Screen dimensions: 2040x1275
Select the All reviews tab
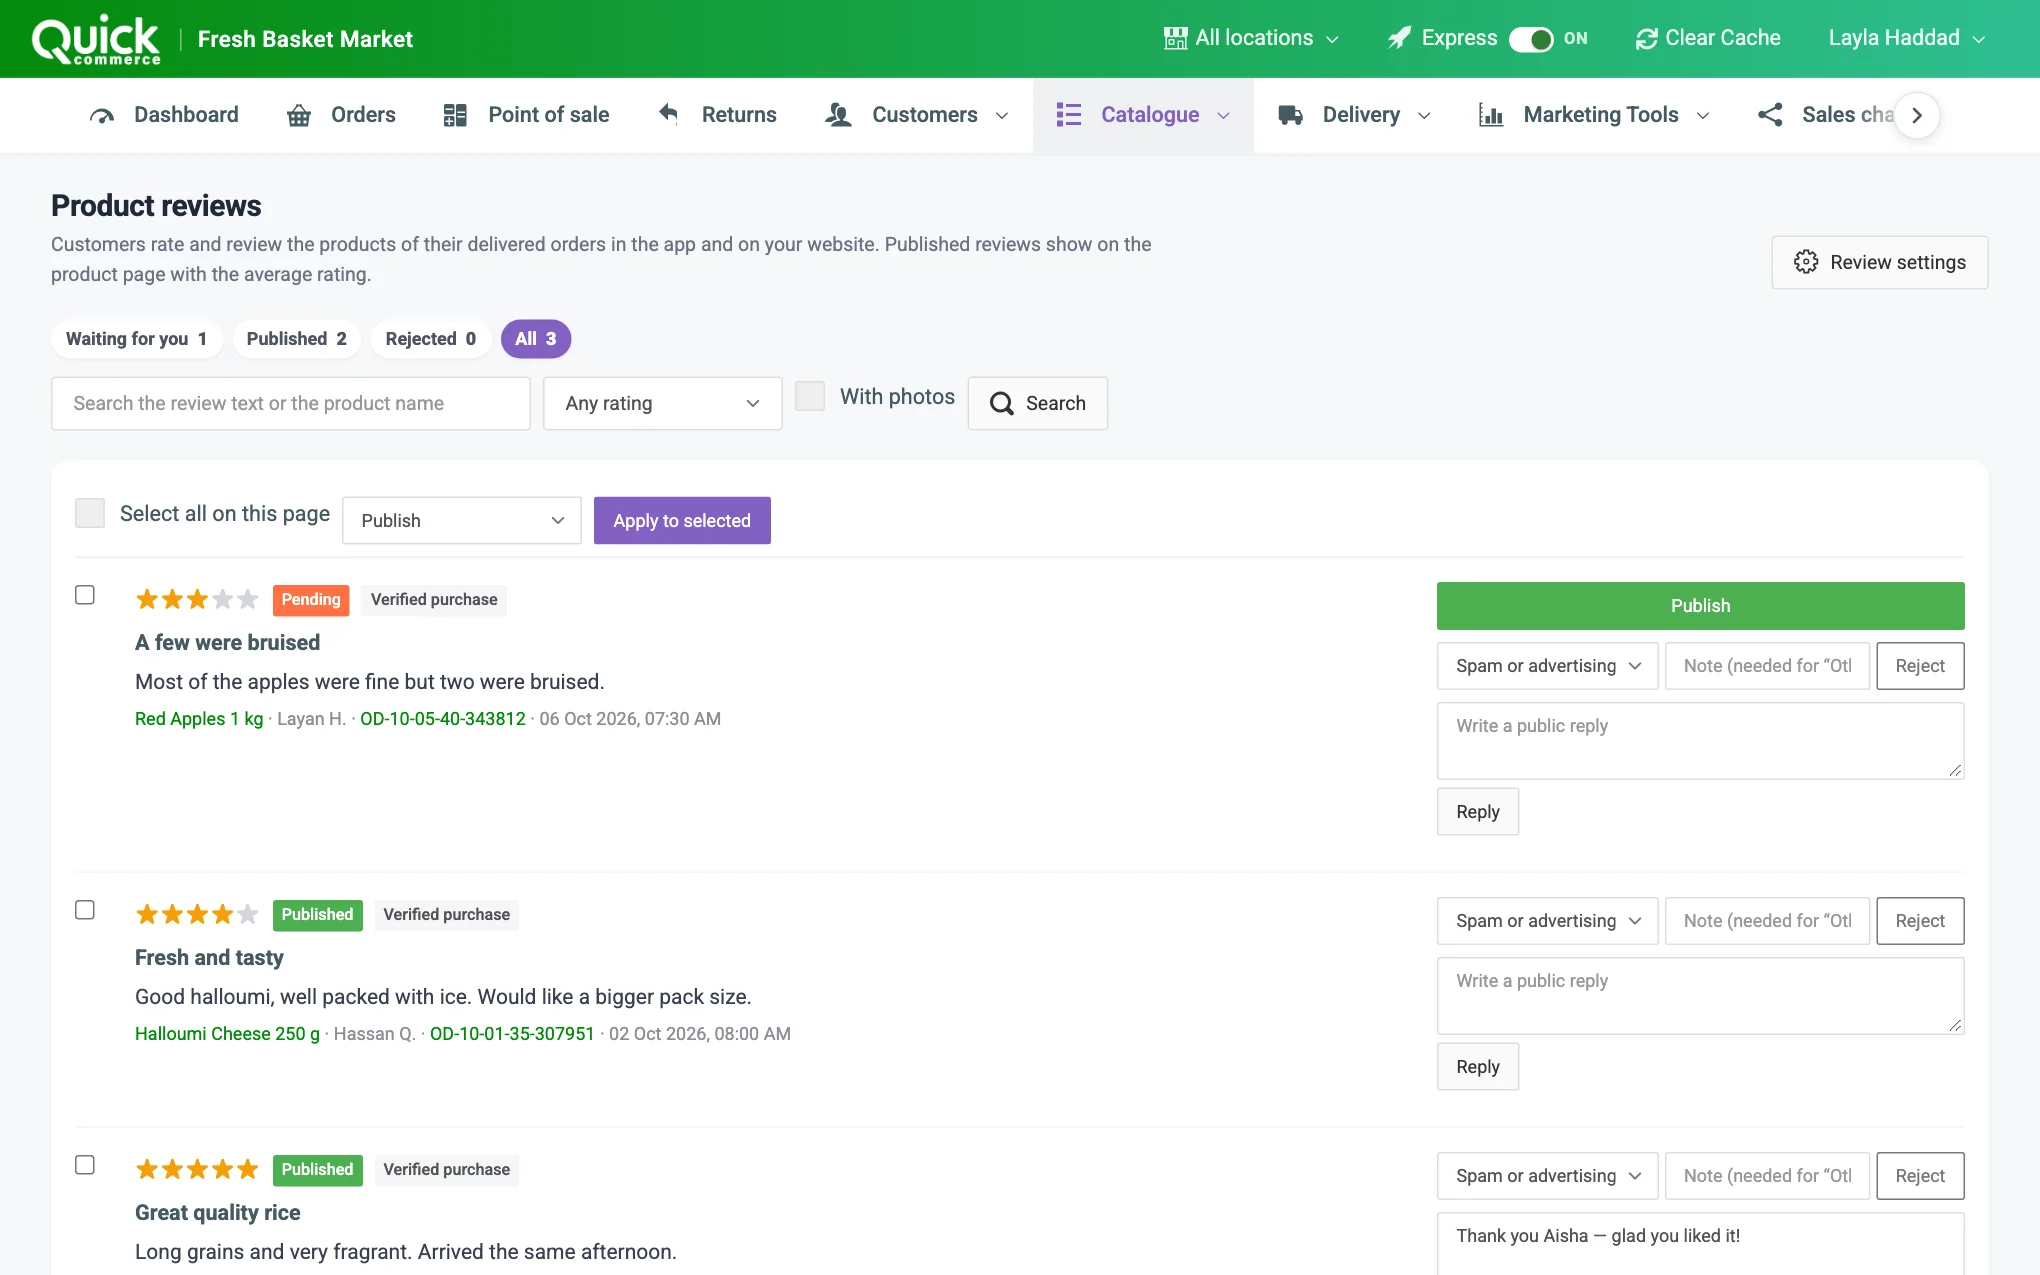(536, 339)
